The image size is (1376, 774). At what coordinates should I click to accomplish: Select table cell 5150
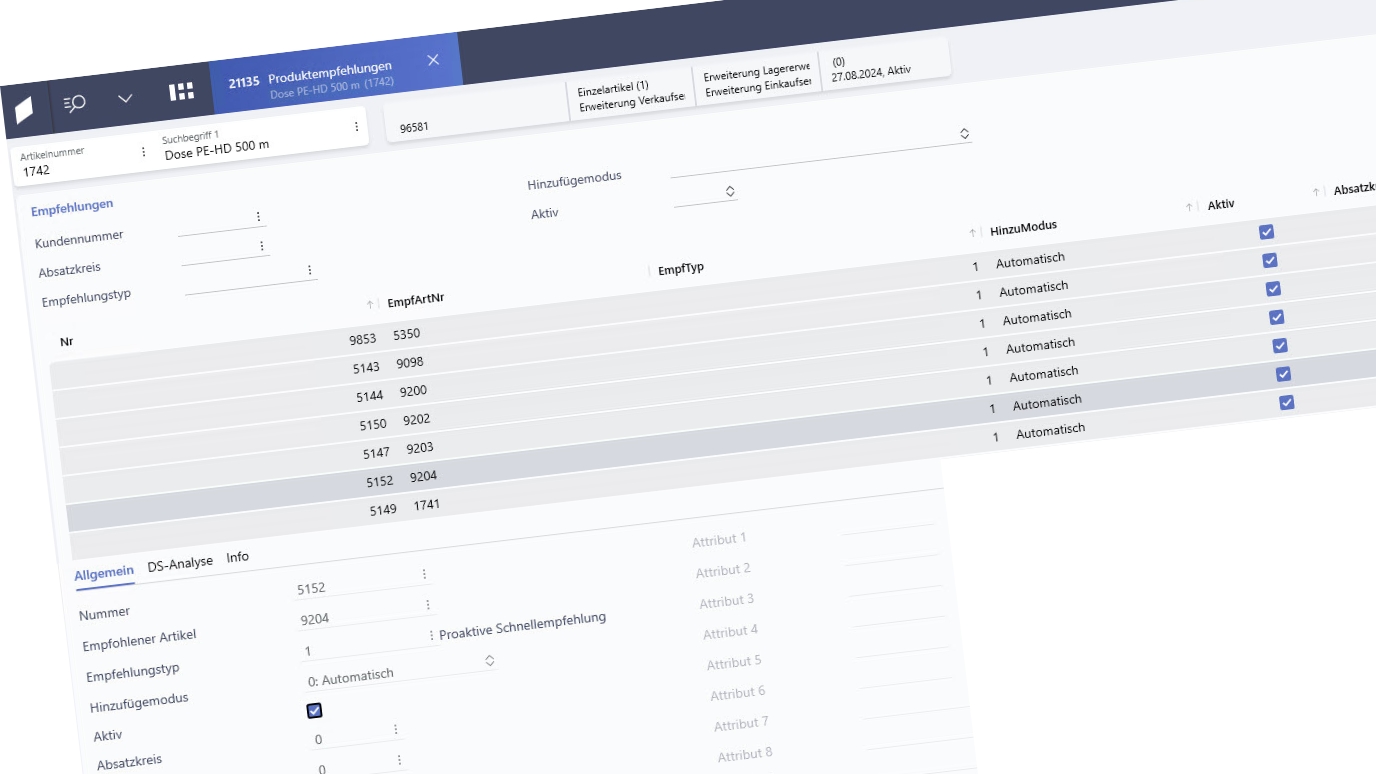373,425
